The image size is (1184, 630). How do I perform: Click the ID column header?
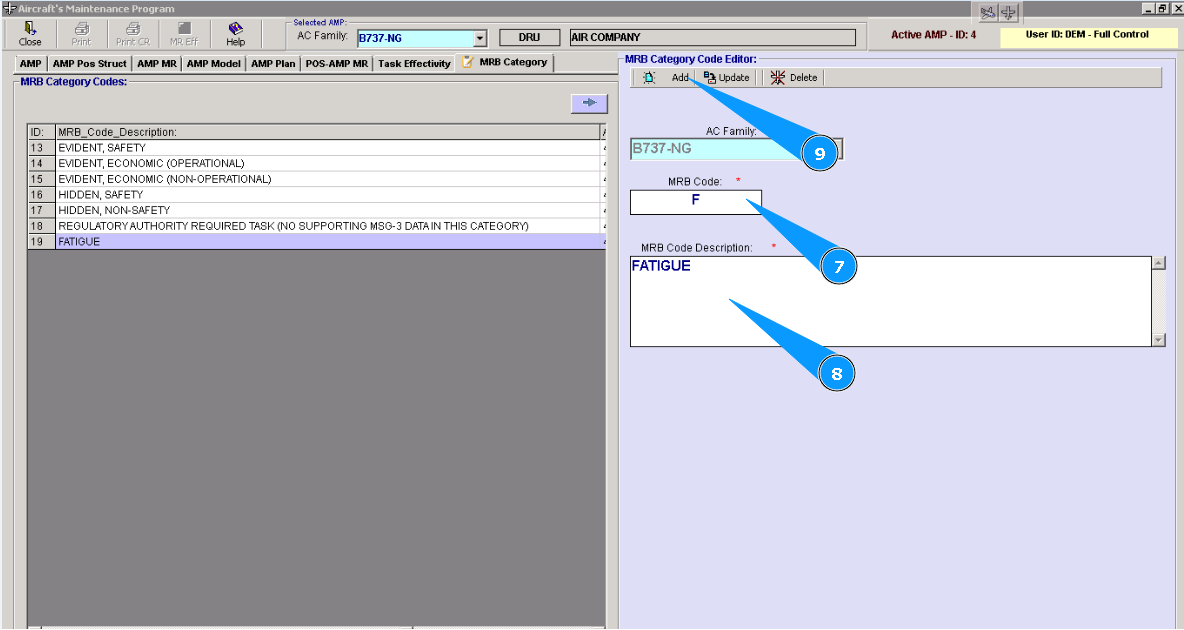(x=42, y=132)
